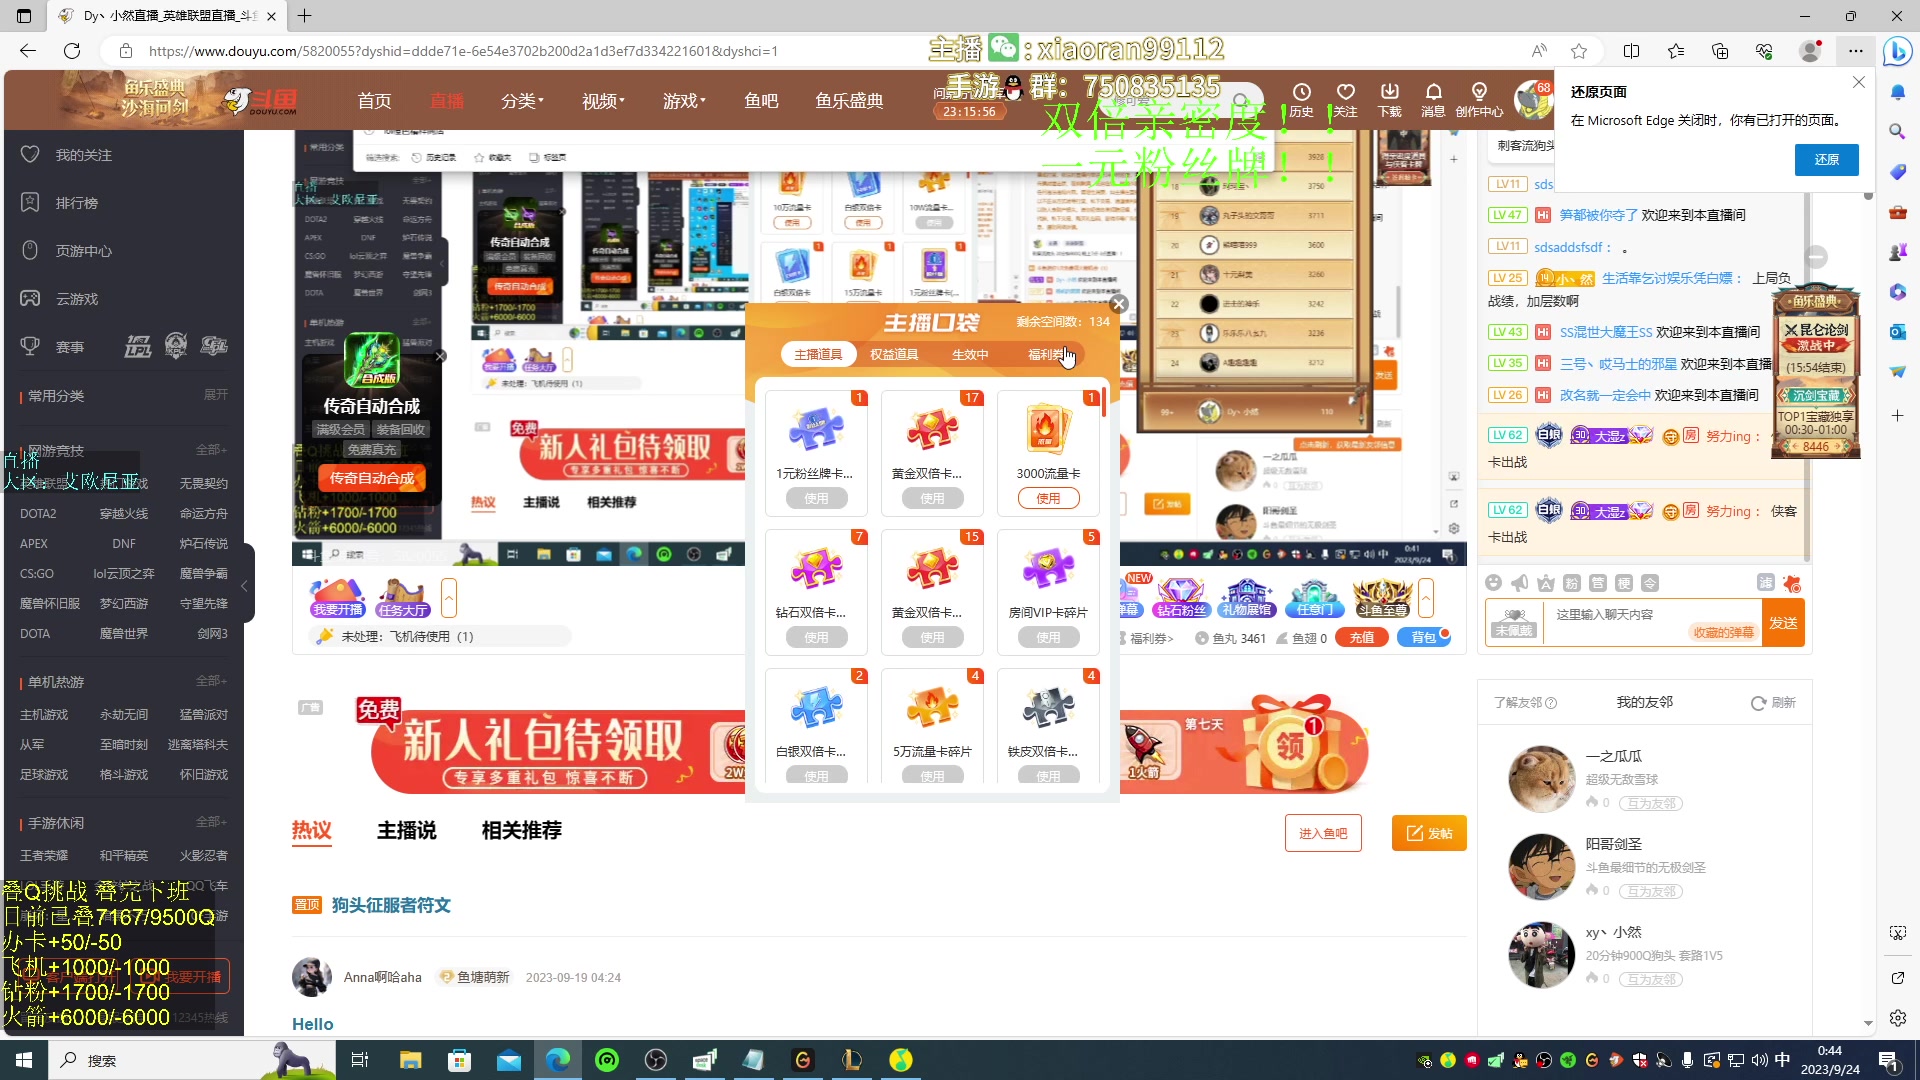The image size is (1920, 1080).
Task: Click 进入鱼吧 button
Action: point(1323,833)
